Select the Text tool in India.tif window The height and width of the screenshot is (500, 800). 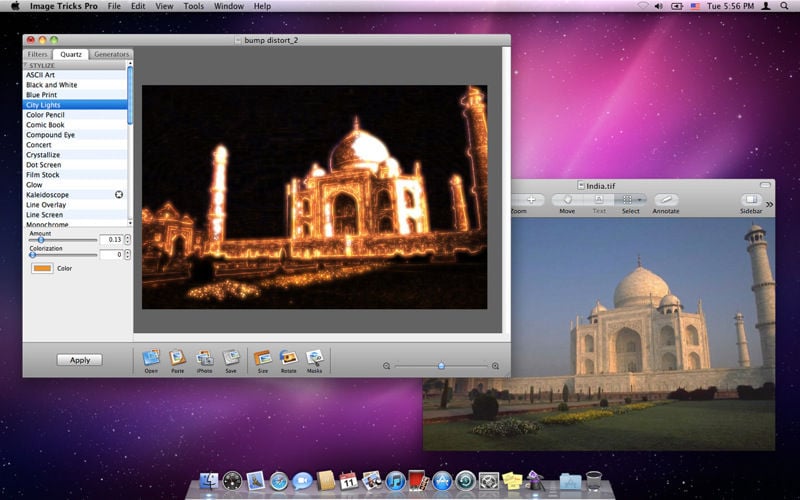(x=599, y=199)
